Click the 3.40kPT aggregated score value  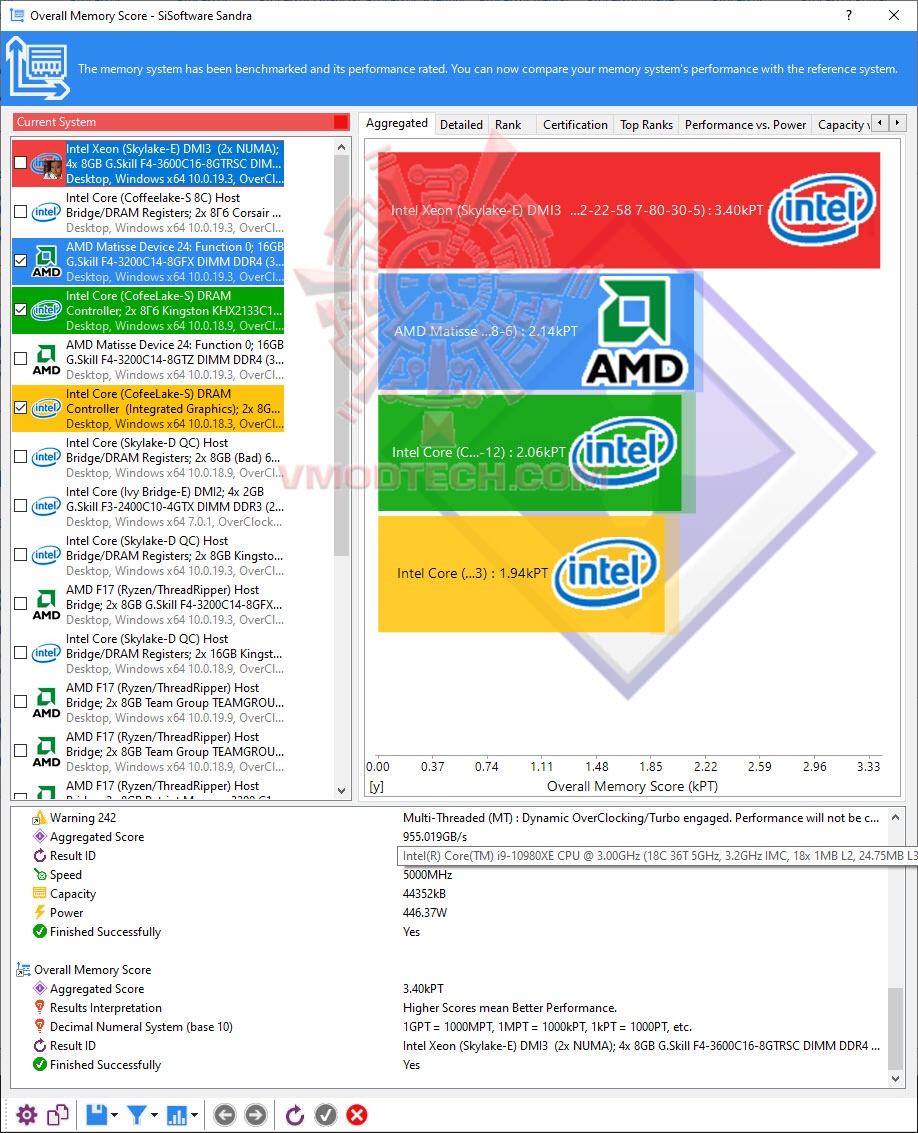pos(424,988)
